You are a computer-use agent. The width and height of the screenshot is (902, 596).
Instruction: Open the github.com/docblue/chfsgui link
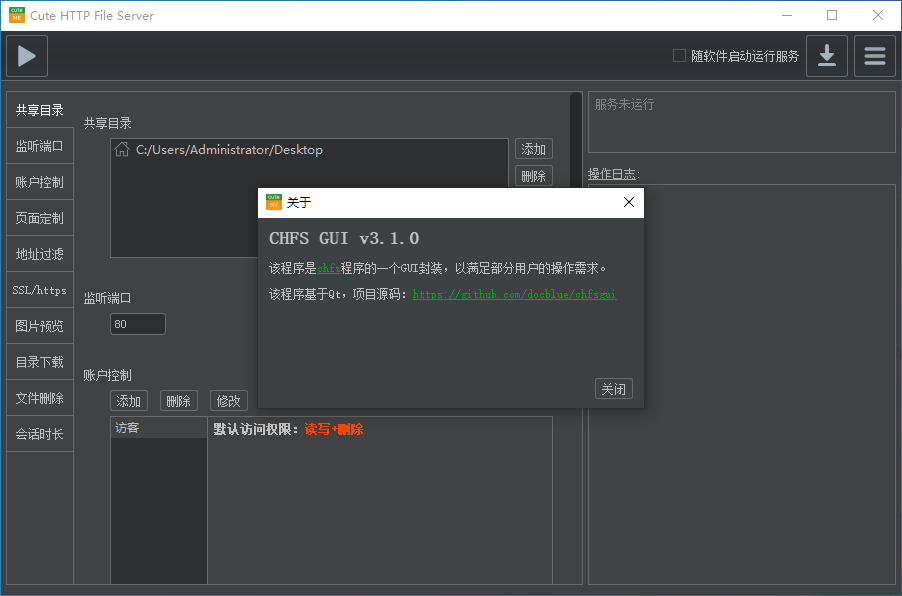click(514, 294)
